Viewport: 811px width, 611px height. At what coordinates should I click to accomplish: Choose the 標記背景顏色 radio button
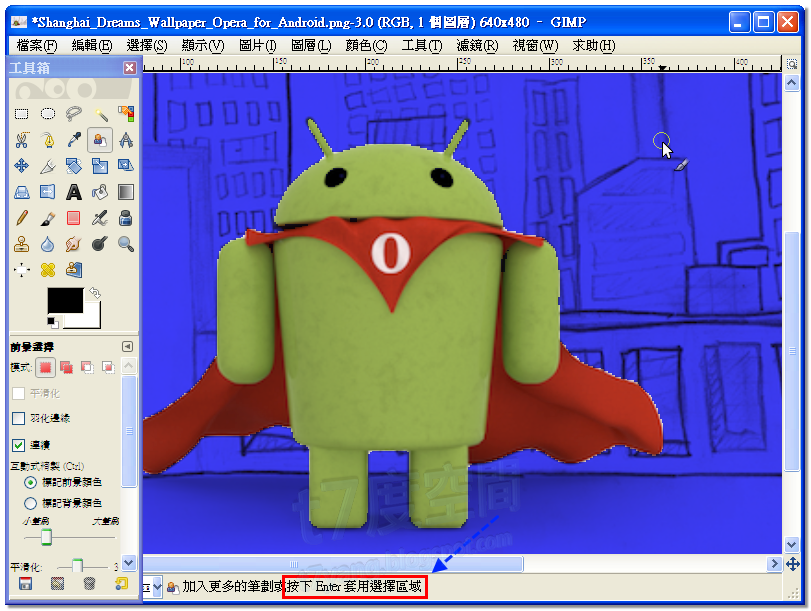point(31,503)
